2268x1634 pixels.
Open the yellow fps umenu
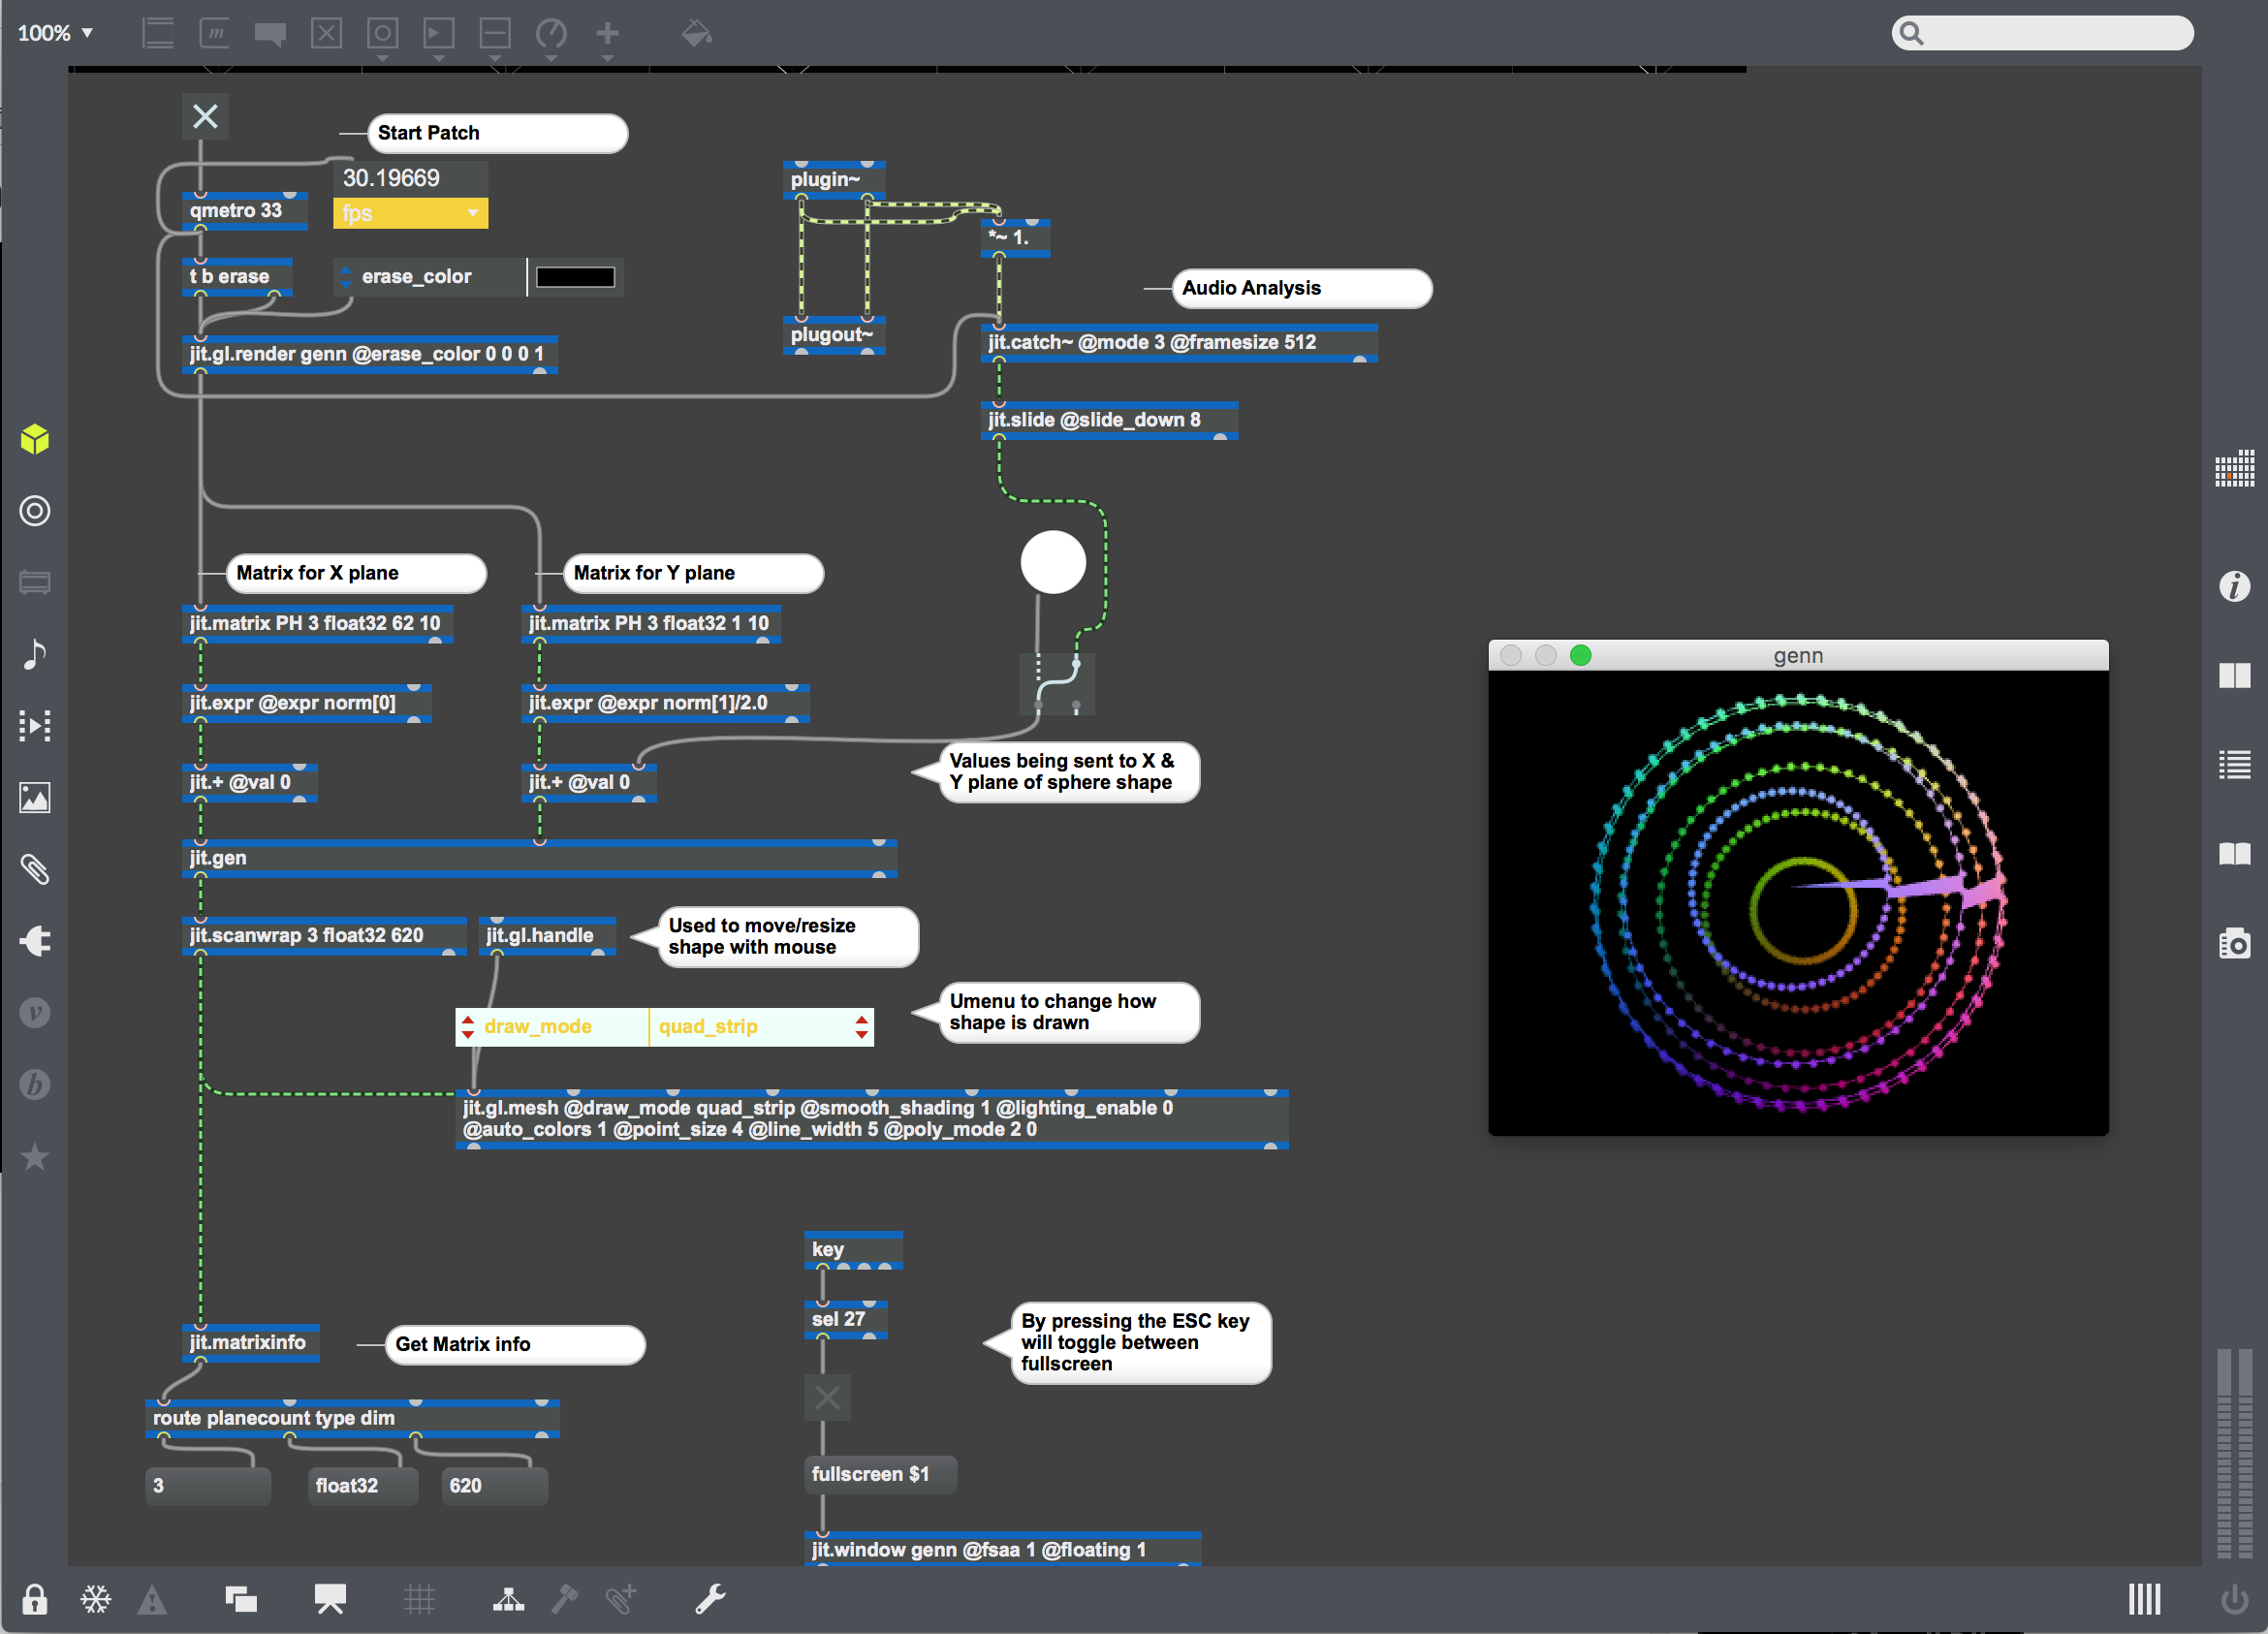pyautogui.click(x=410, y=213)
